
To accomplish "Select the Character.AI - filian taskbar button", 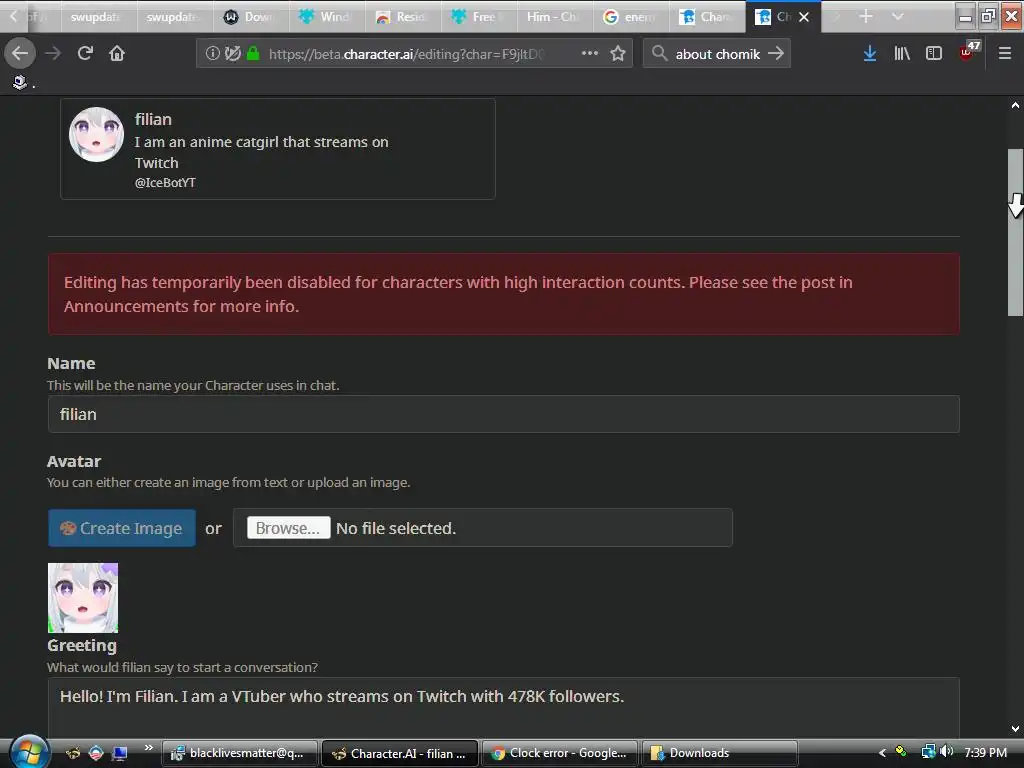I will click(x=400, y=753).
